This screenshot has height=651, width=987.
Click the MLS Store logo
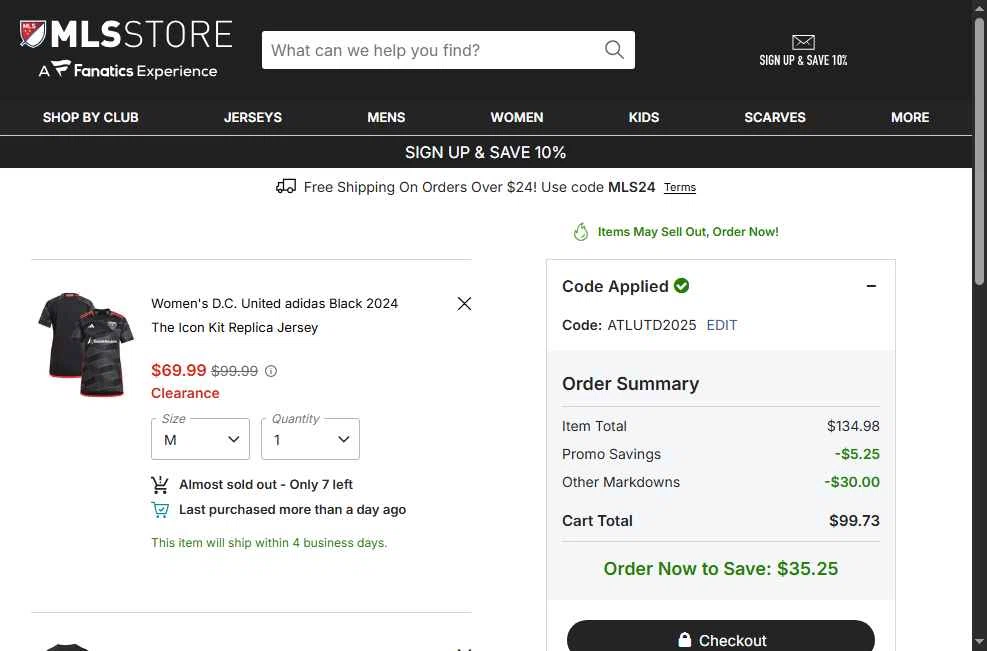point(126,34)
